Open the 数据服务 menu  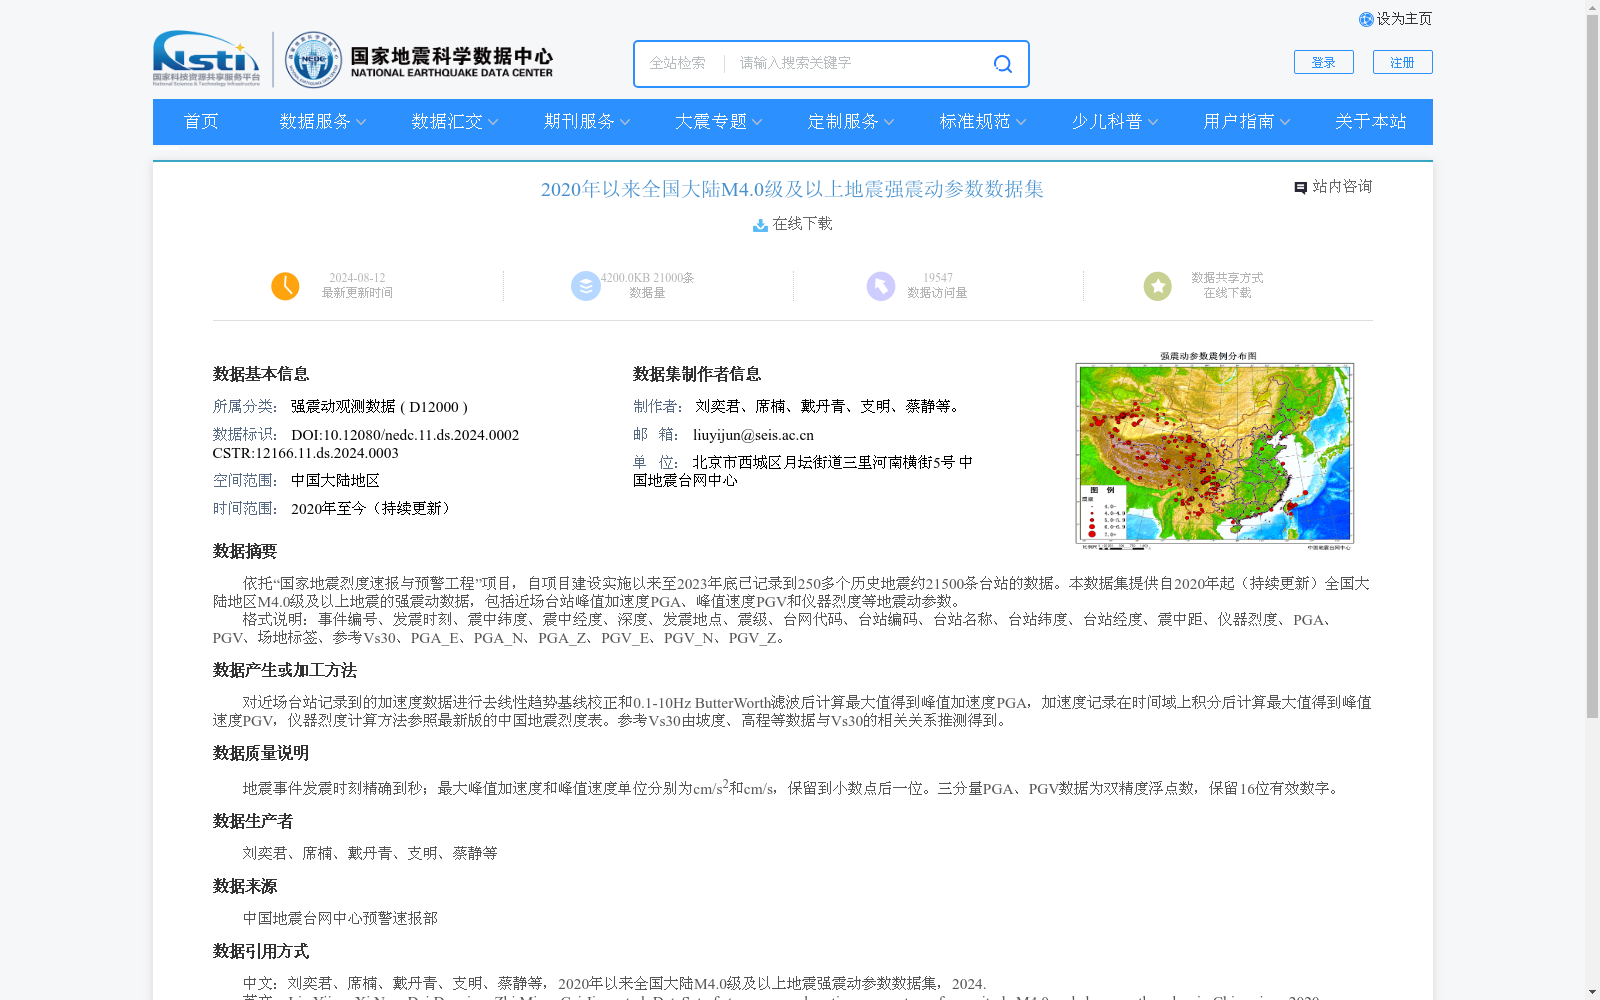[x=315, y=122]
